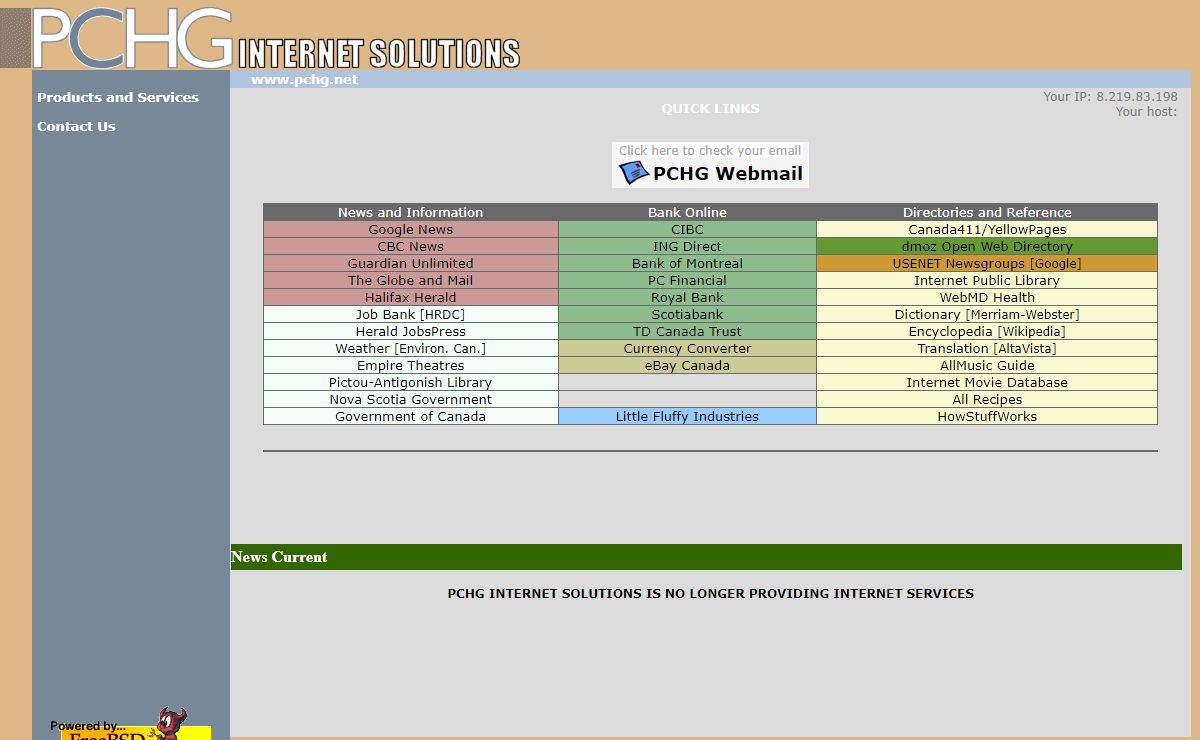The width and height of the screenshot is (1200, 740).
Task: Click the News and Information column header
Action: coord(411,213)
